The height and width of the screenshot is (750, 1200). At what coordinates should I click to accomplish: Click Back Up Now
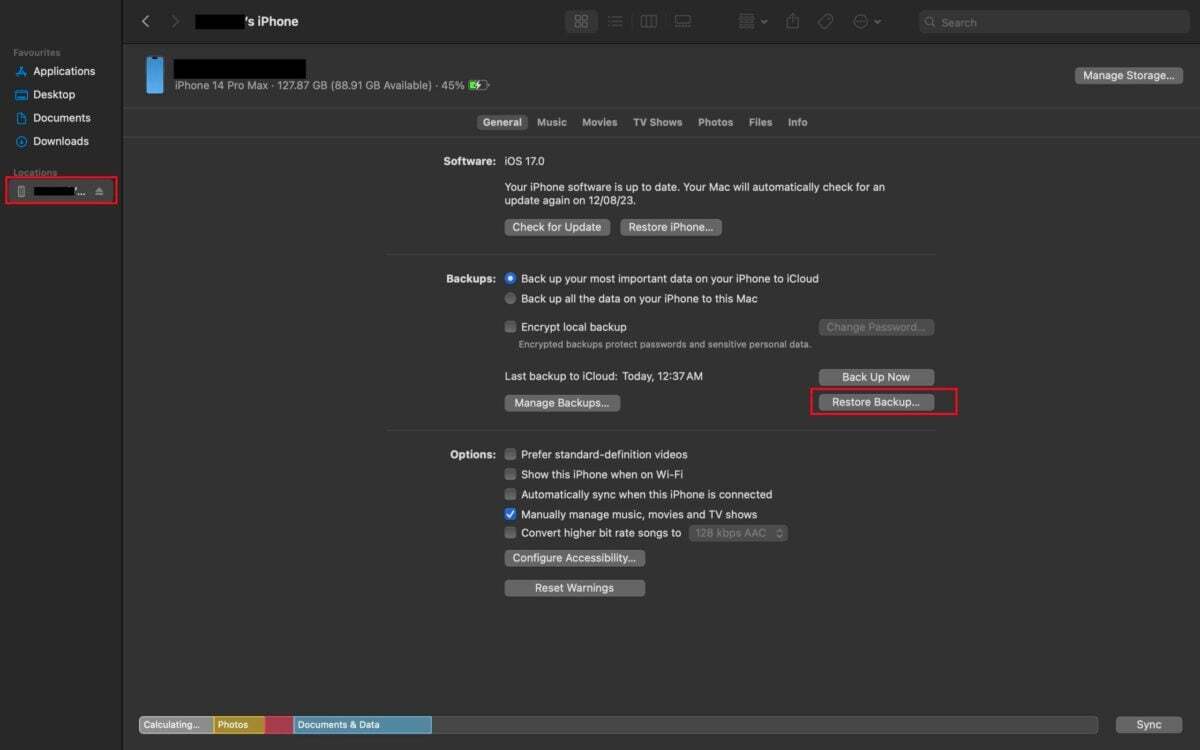click(x=876, y=377)
